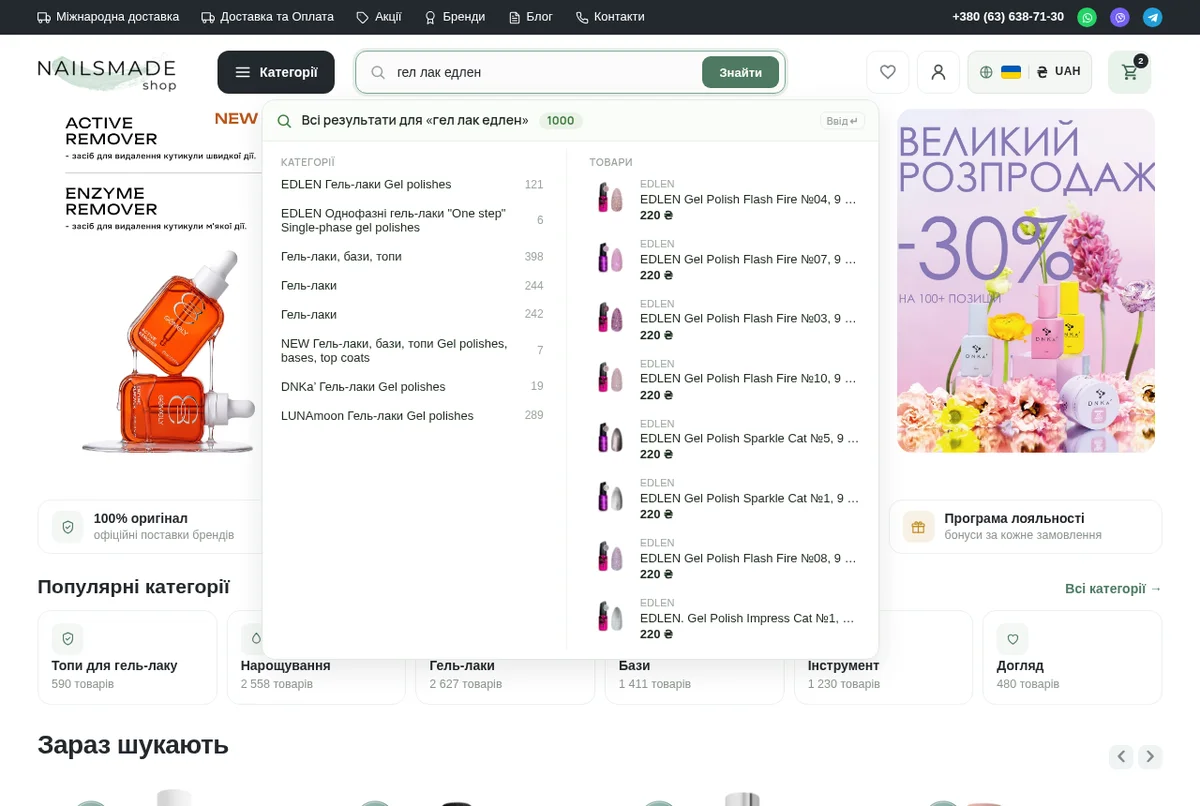Click the shield icon next to 100% оригінал
This screenshot has width=1200, height=806.
point(68,527)
